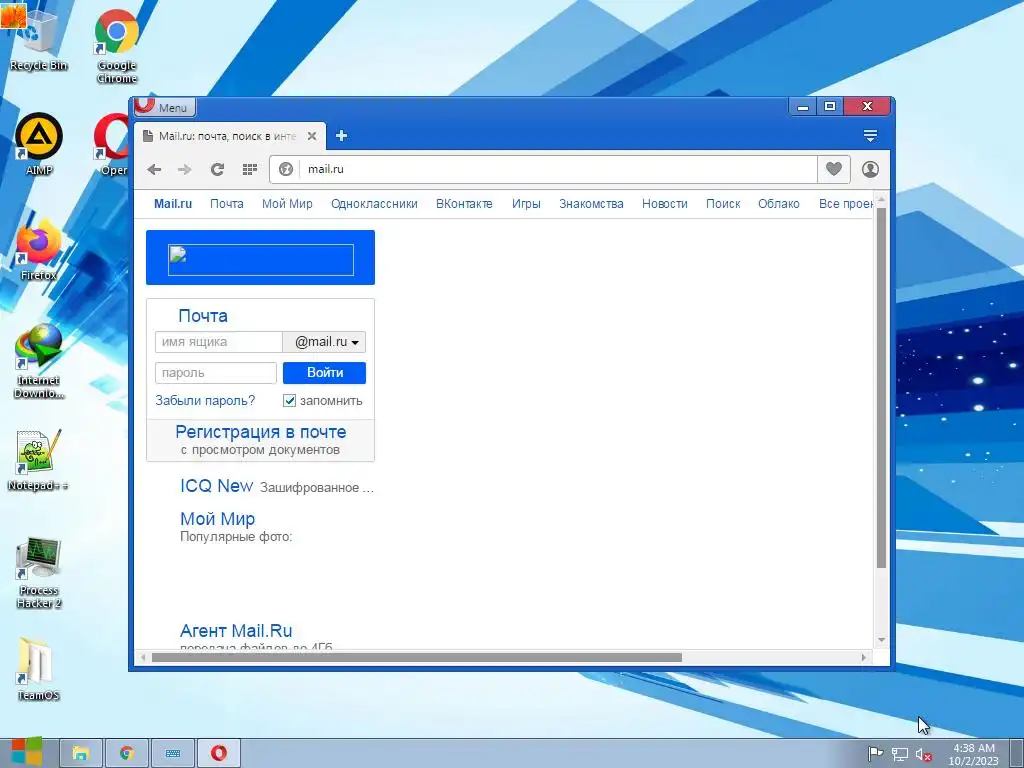Image resolution: width=1024 pixels, height=768 pixels.
Task: Click the vertical scrollbar down arrow
Action: [x=881, y=640]
